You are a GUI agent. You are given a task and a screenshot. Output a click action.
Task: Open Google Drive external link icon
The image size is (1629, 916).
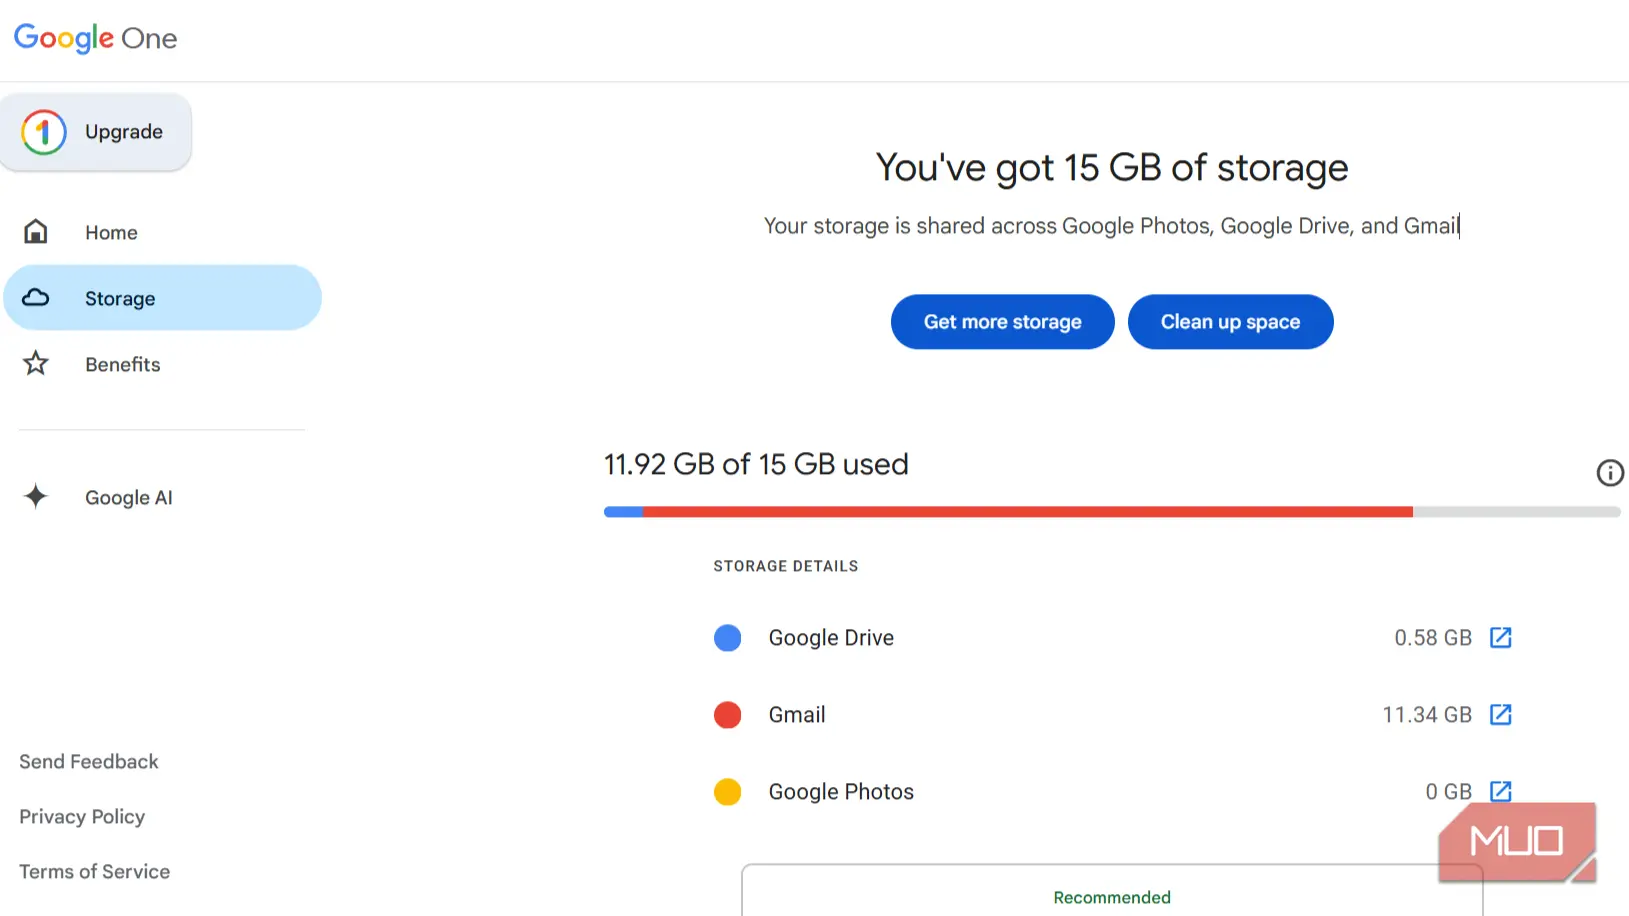[x=1500, y=637]
